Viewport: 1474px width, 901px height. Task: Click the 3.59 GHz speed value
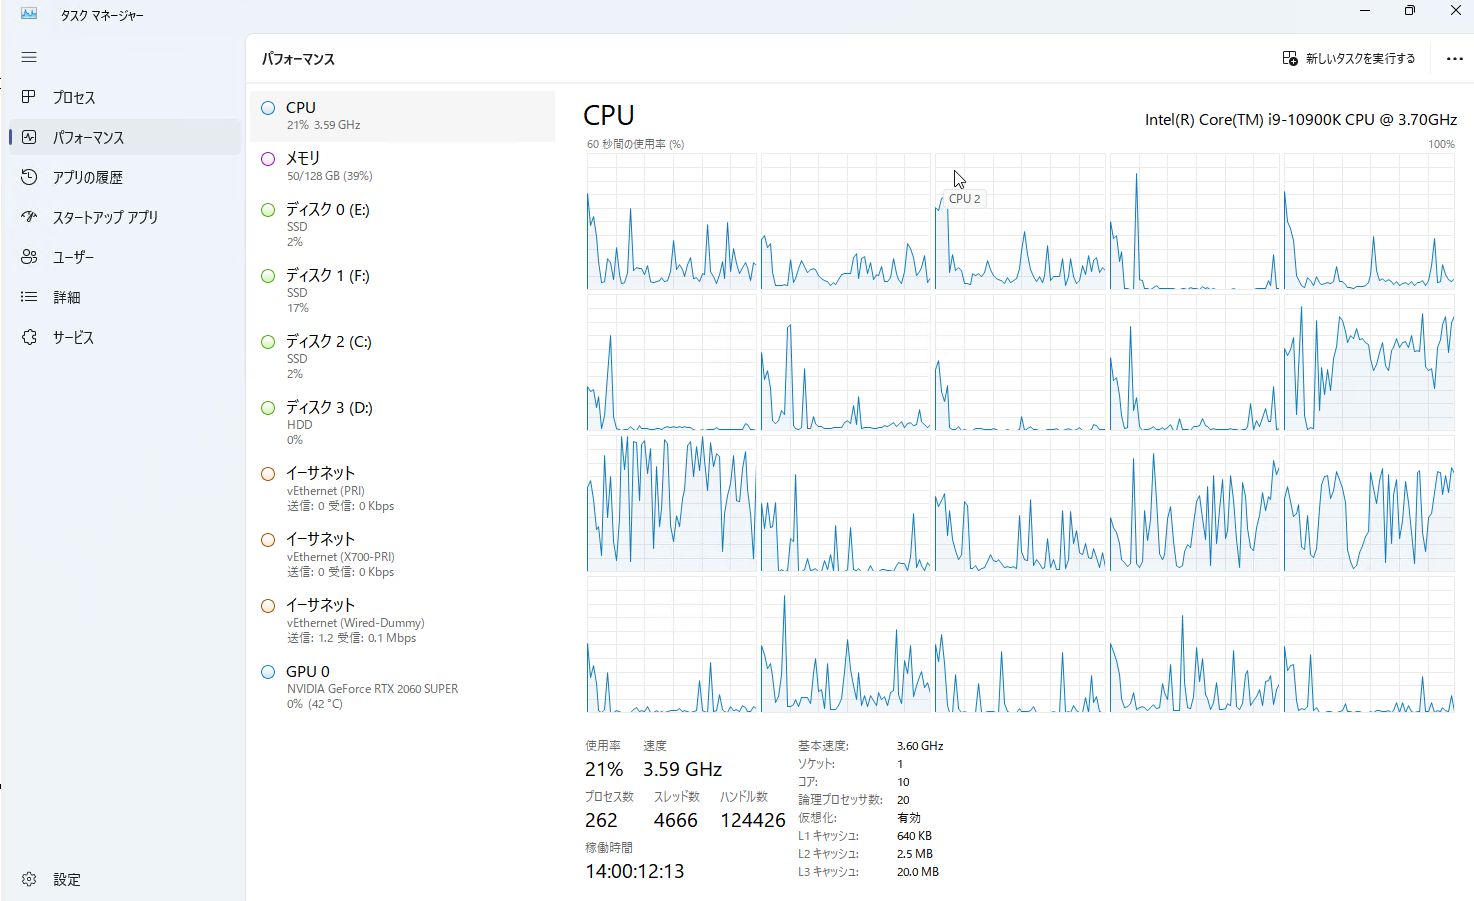682,769
